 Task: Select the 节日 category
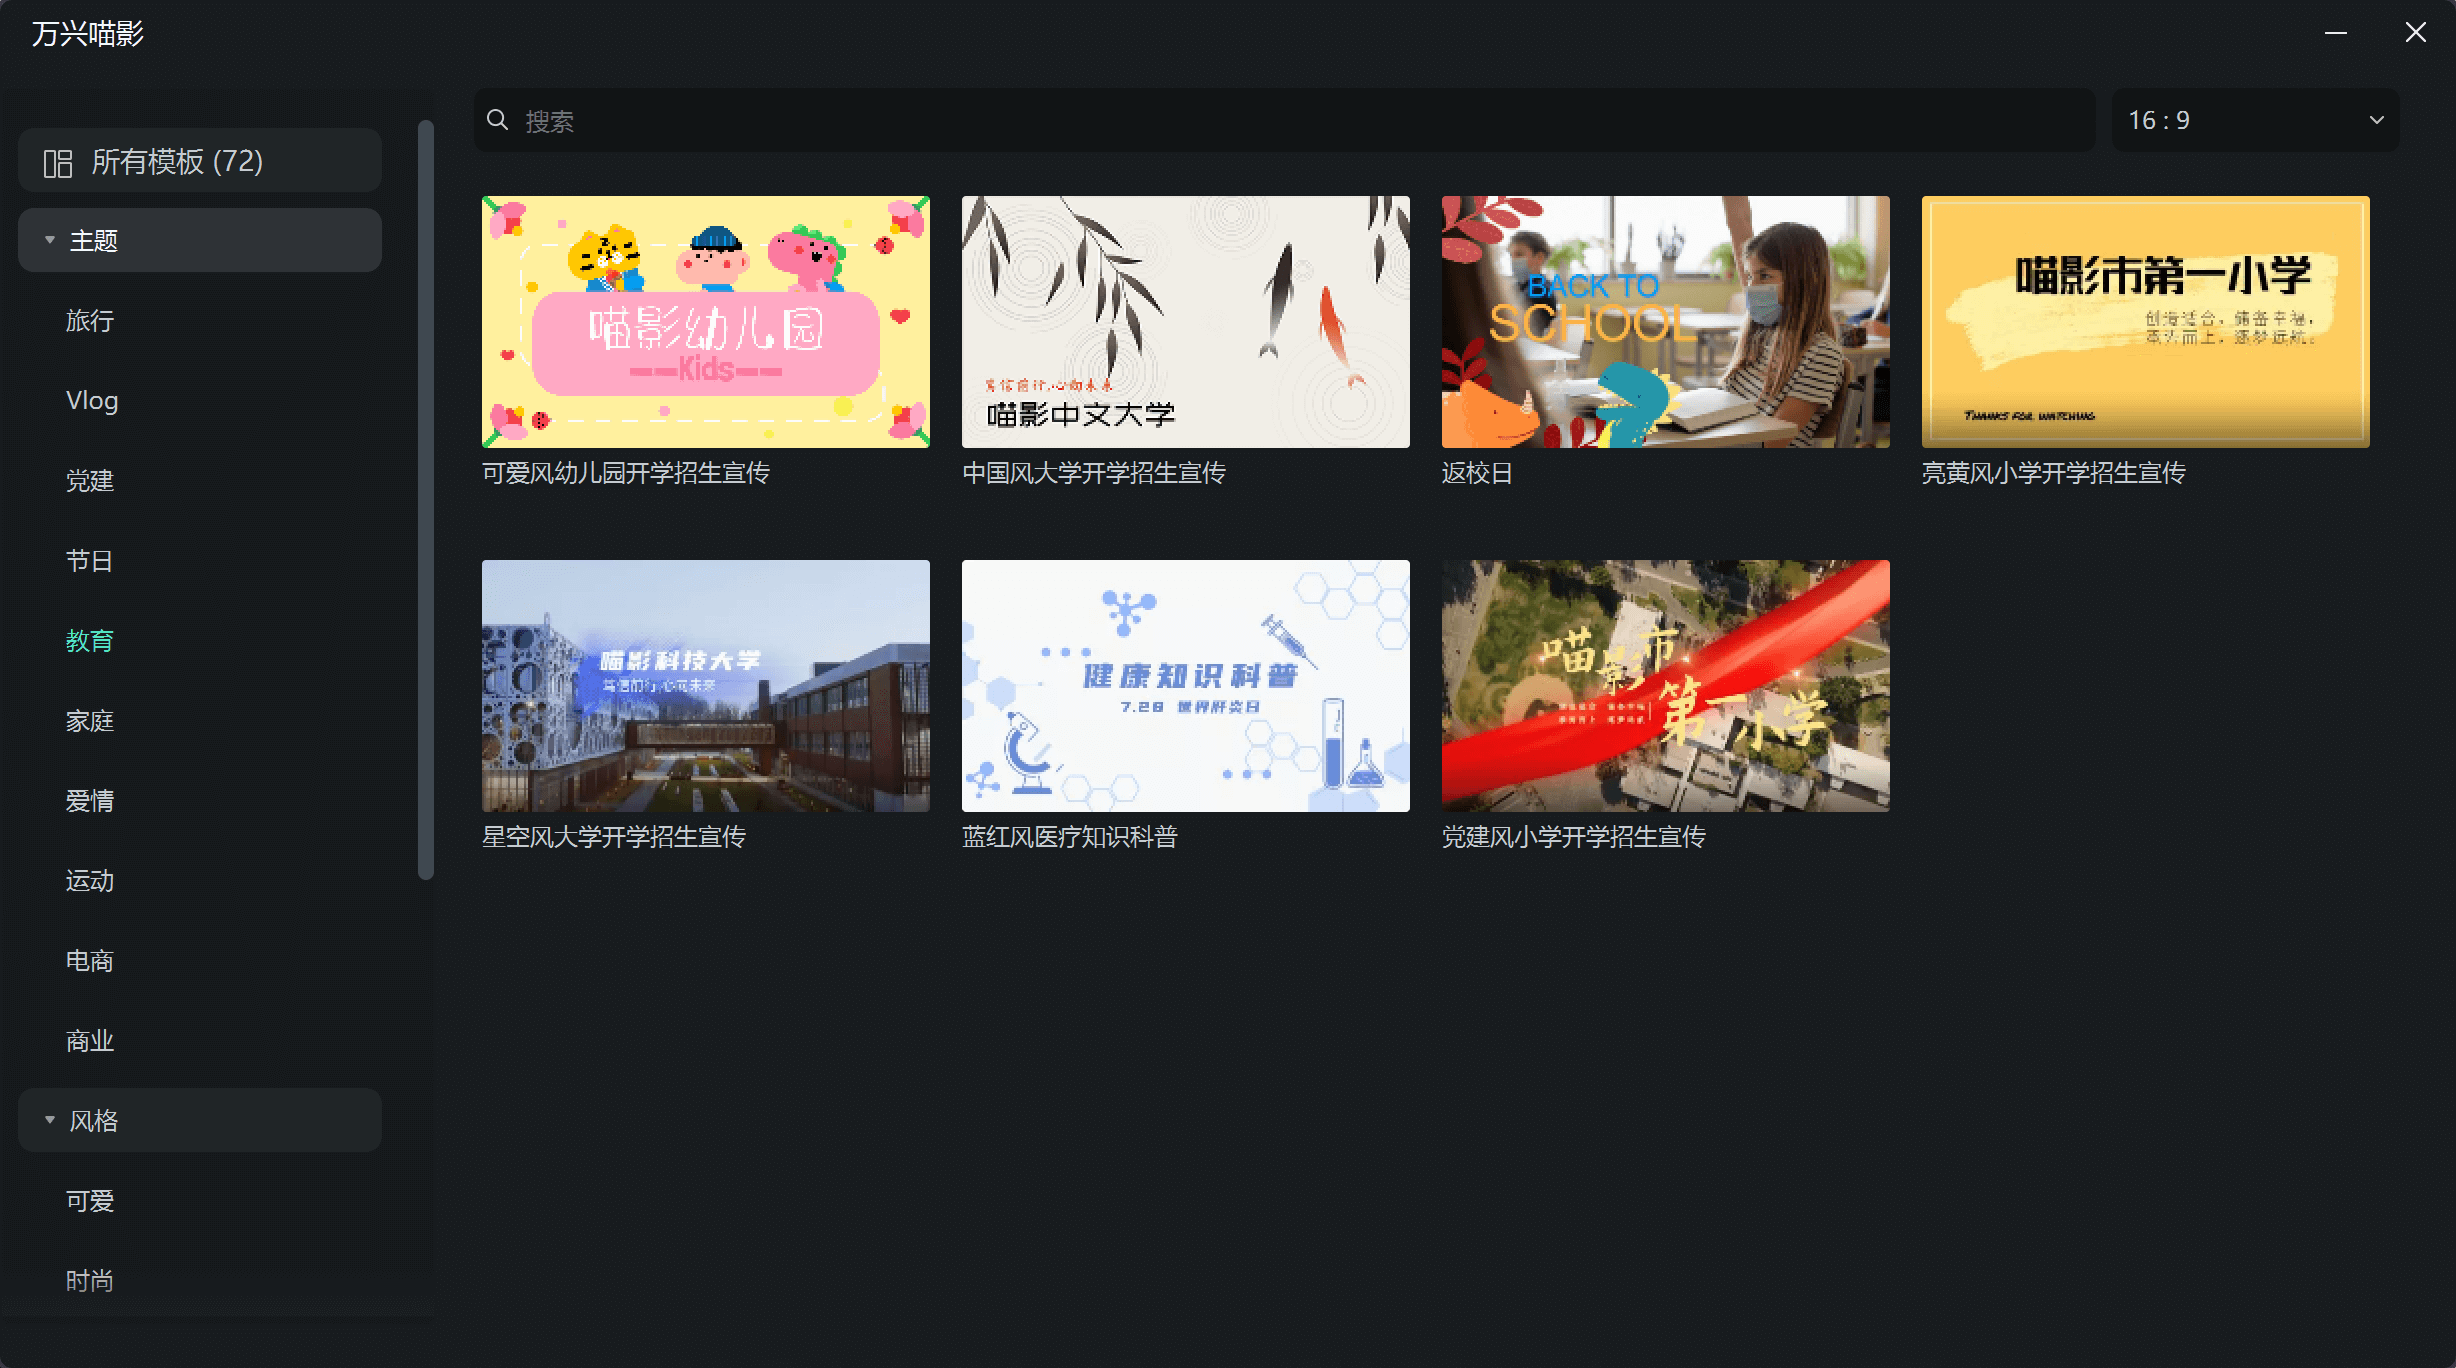(90, 560)
